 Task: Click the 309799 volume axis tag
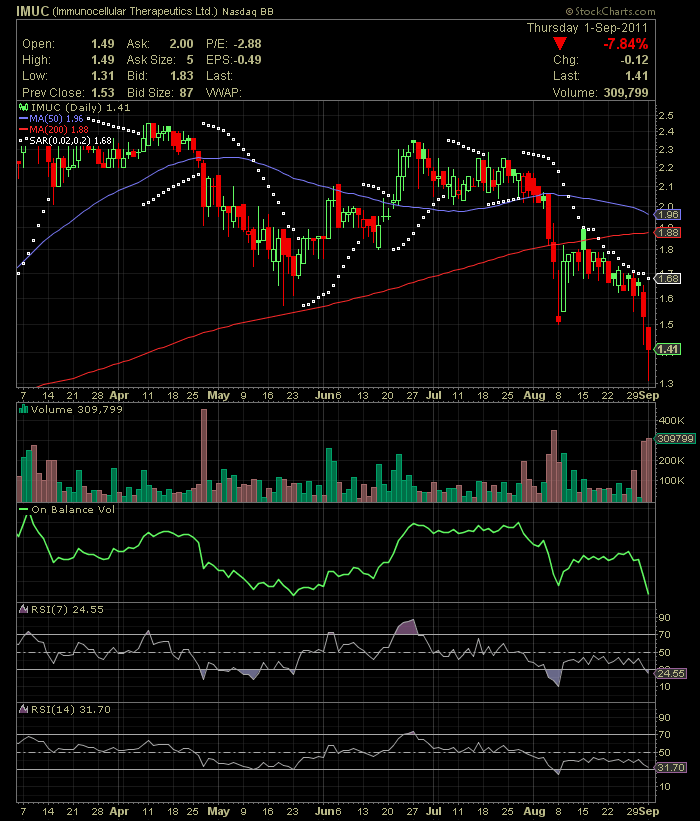(675, 438)
